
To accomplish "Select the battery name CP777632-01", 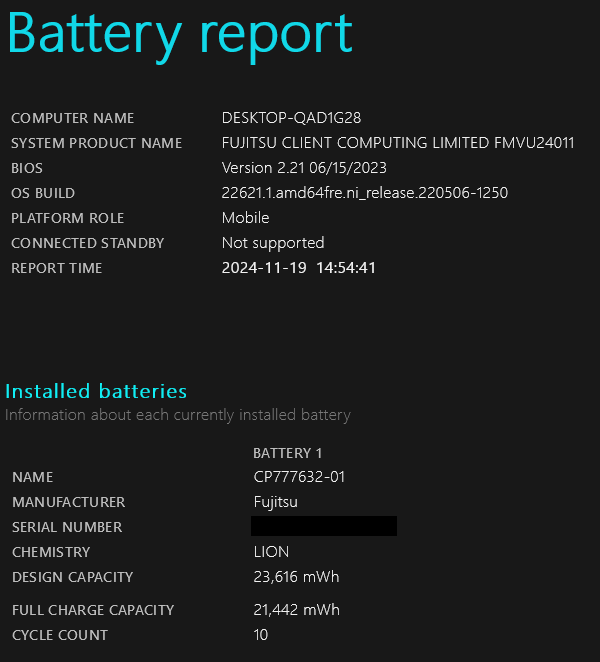I will click(x=299, y=477).
